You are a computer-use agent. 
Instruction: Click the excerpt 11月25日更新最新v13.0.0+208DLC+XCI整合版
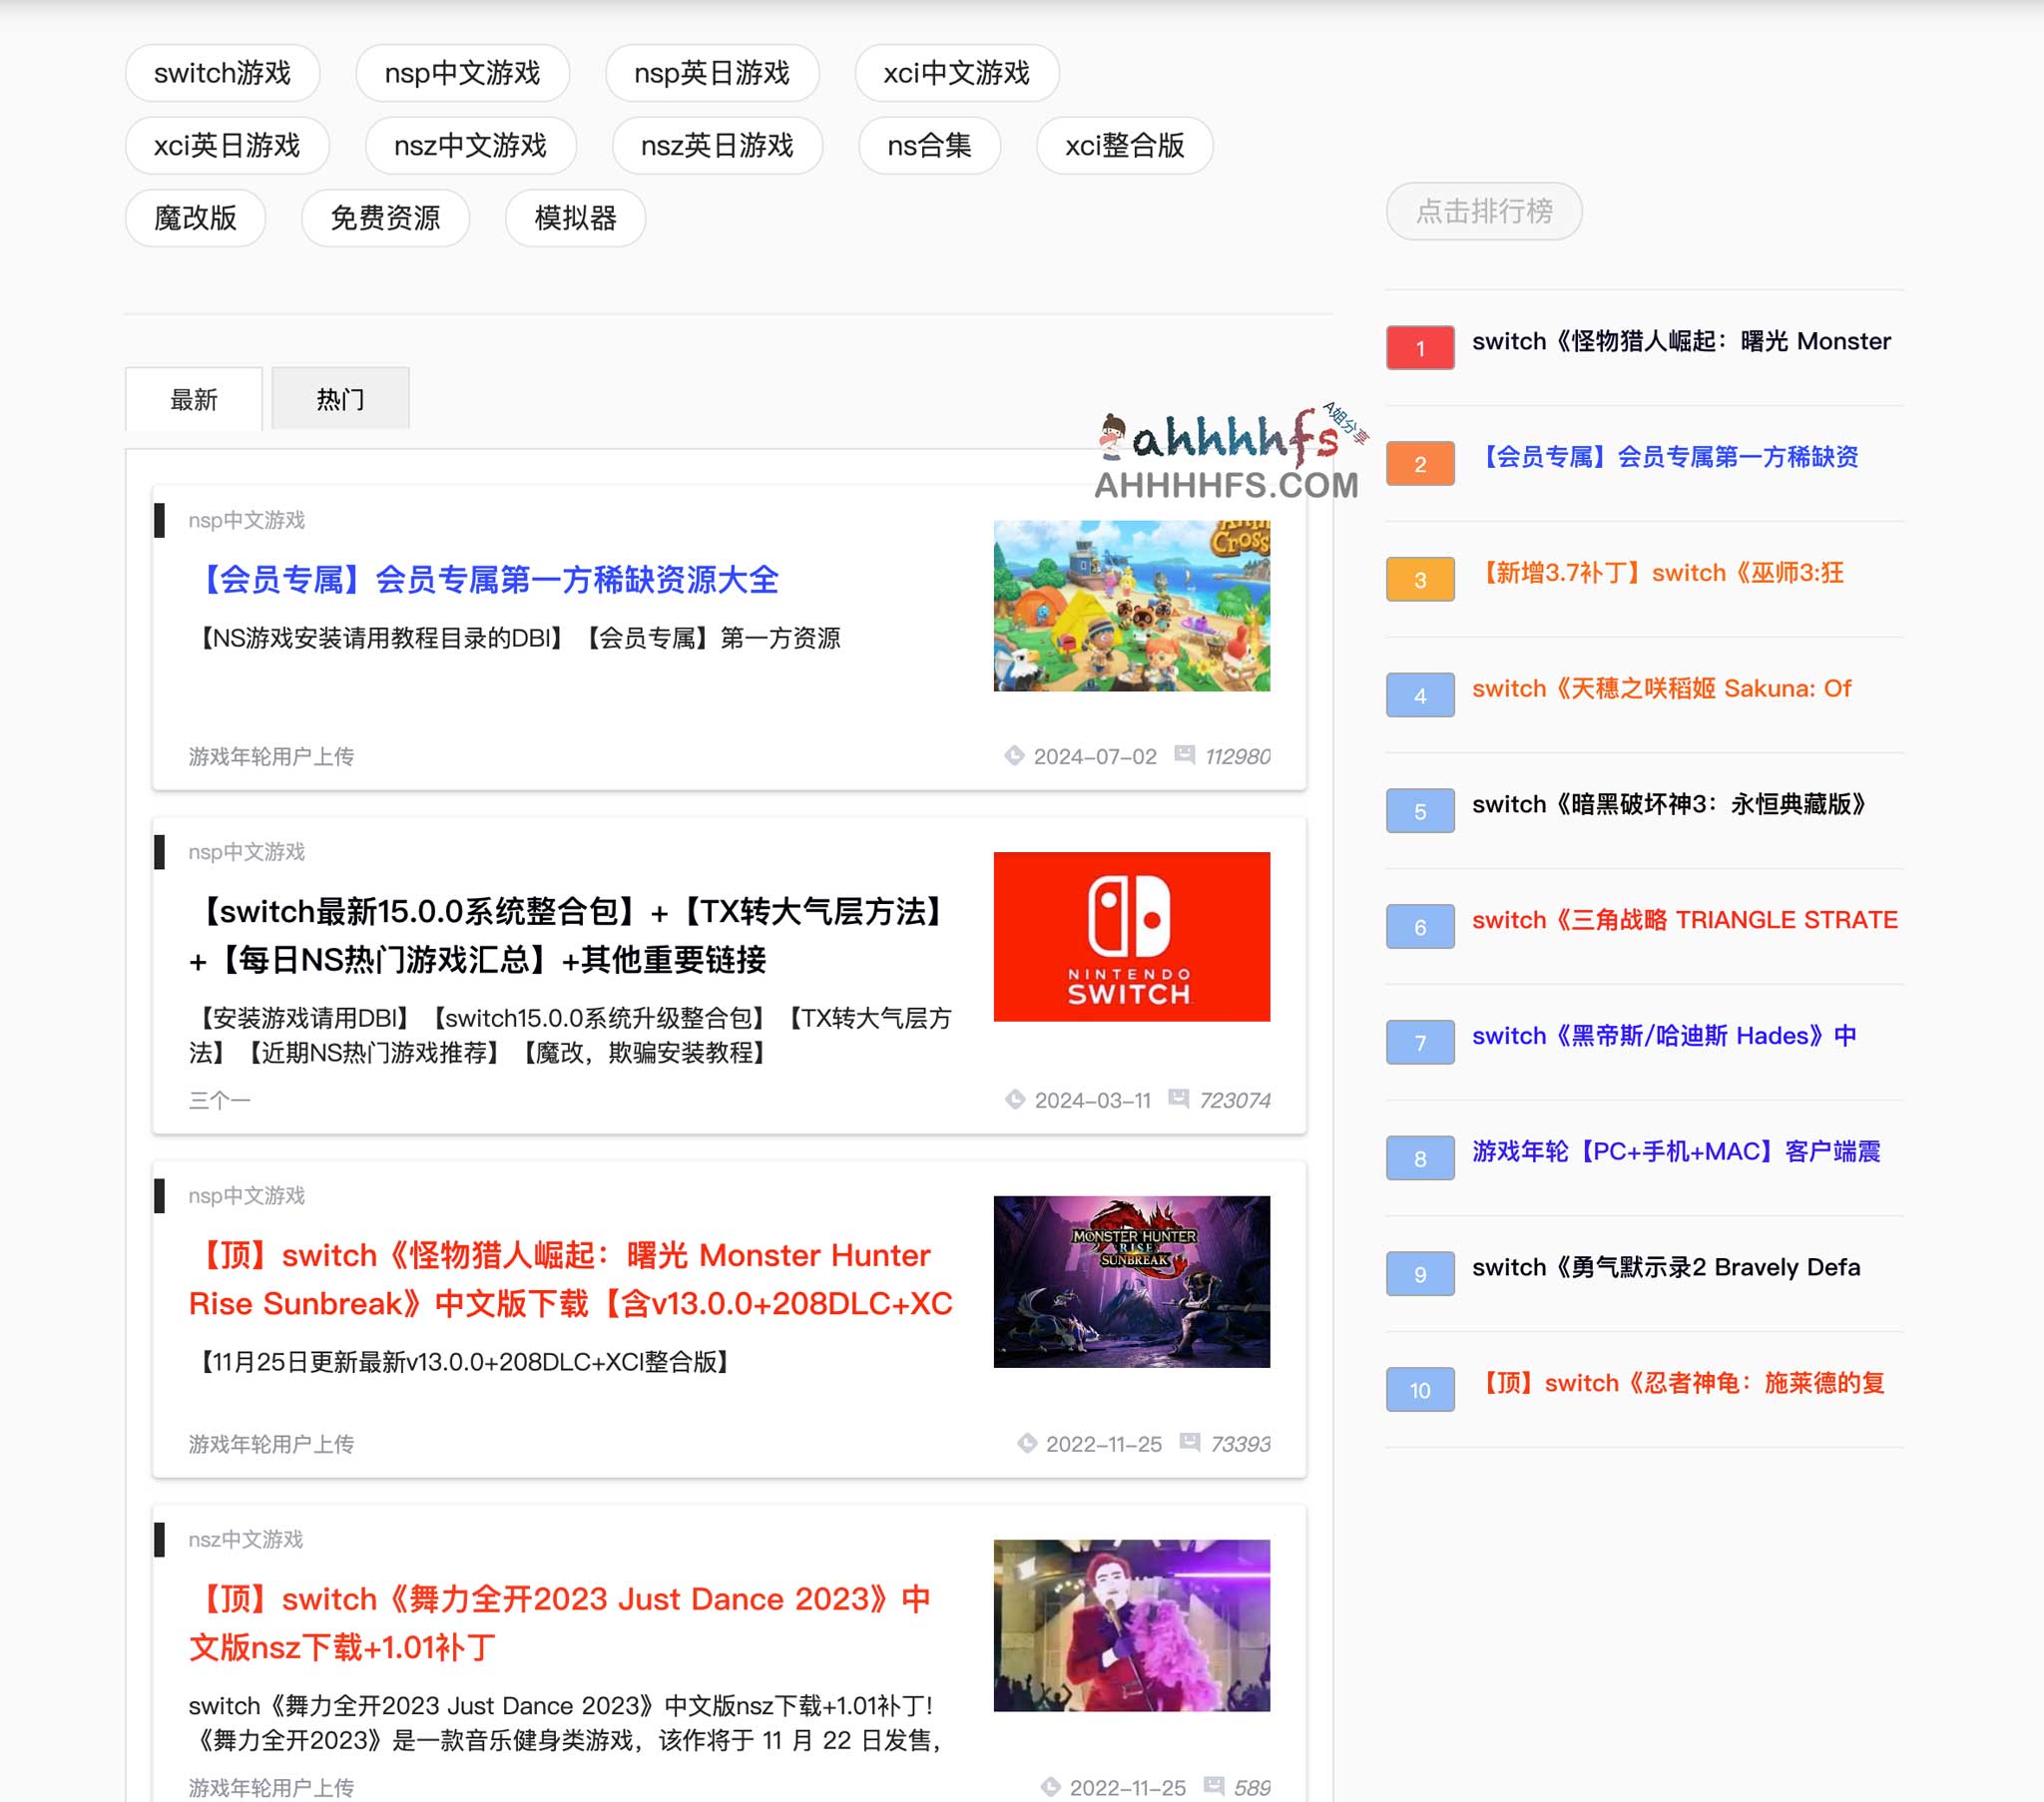463,1362
